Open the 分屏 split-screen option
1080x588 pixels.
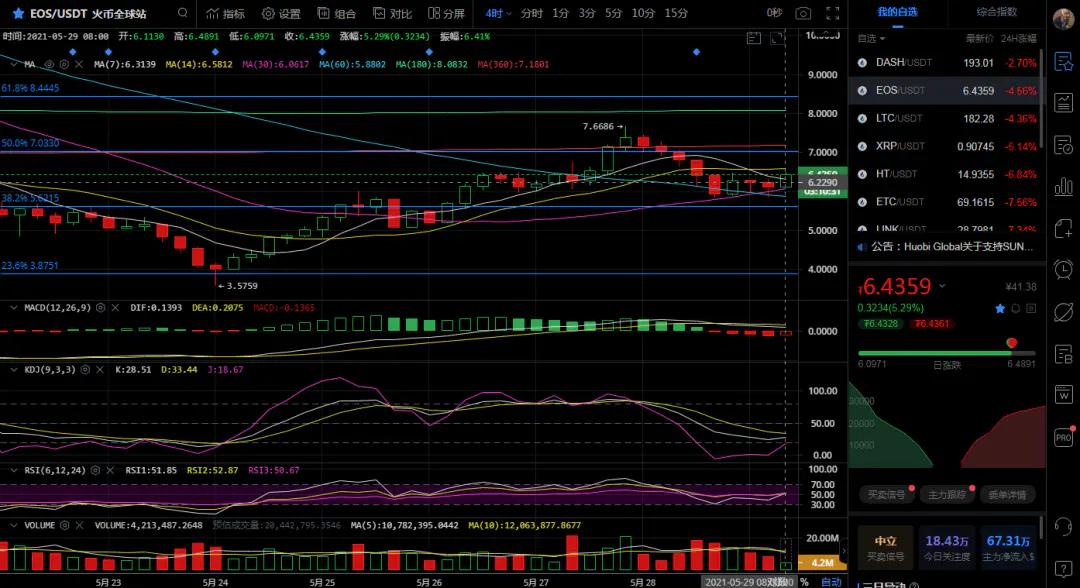(x=446, y=13)
